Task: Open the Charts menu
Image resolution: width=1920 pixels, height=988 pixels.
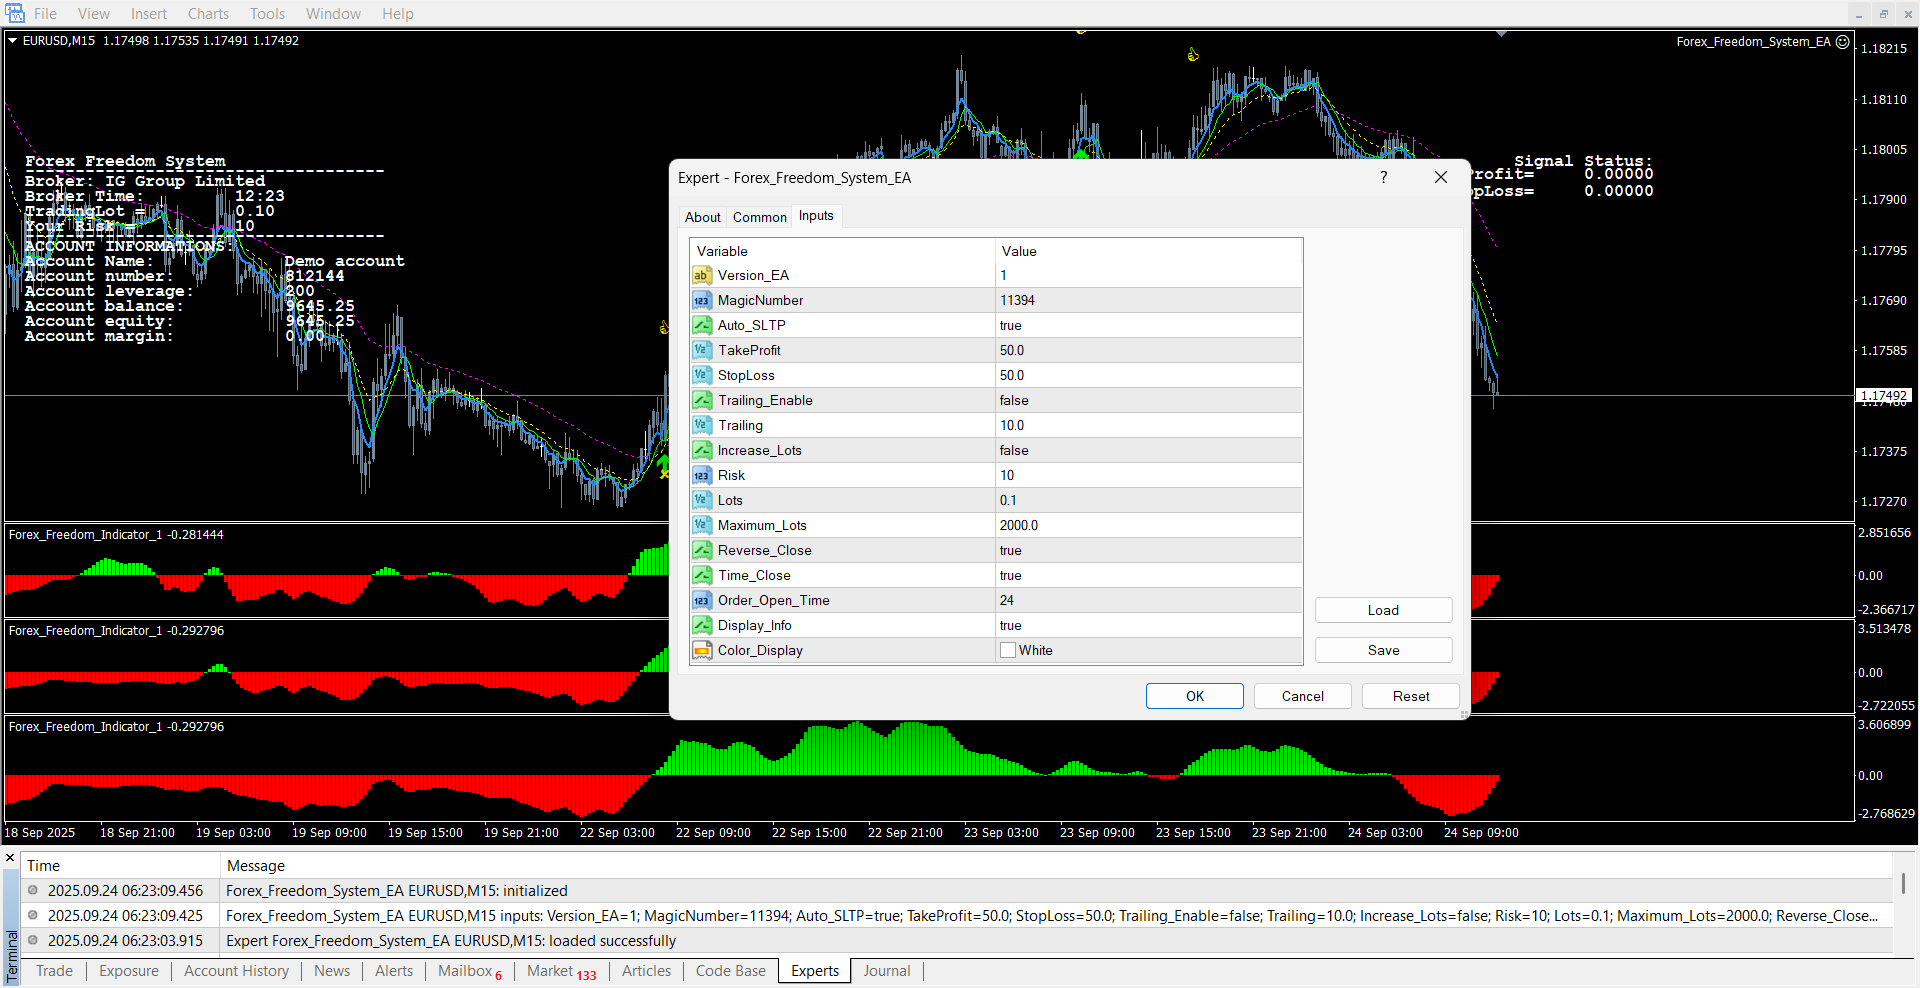Action: 208,14
